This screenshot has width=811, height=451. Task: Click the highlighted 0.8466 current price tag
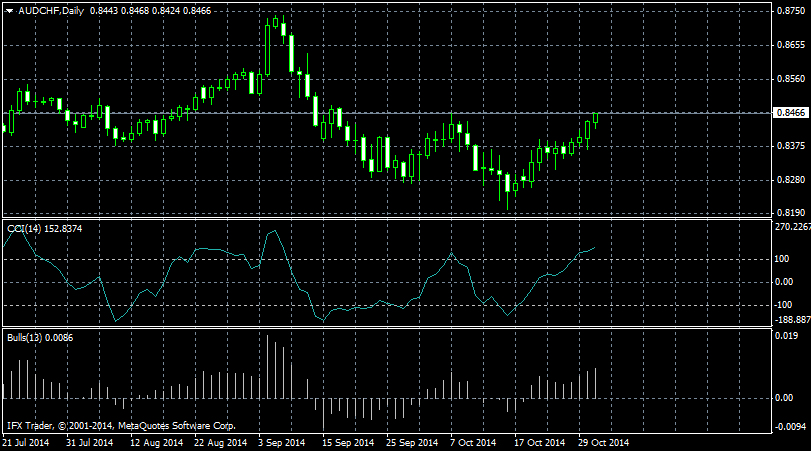coord(790,113)
